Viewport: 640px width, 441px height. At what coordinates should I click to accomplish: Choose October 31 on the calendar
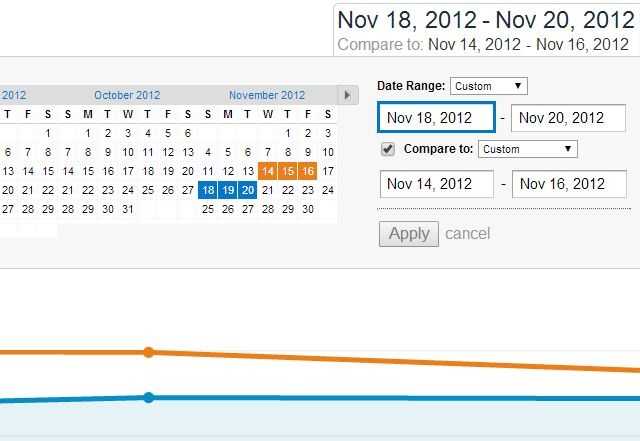pyautogui.click(x=128, y=209)
